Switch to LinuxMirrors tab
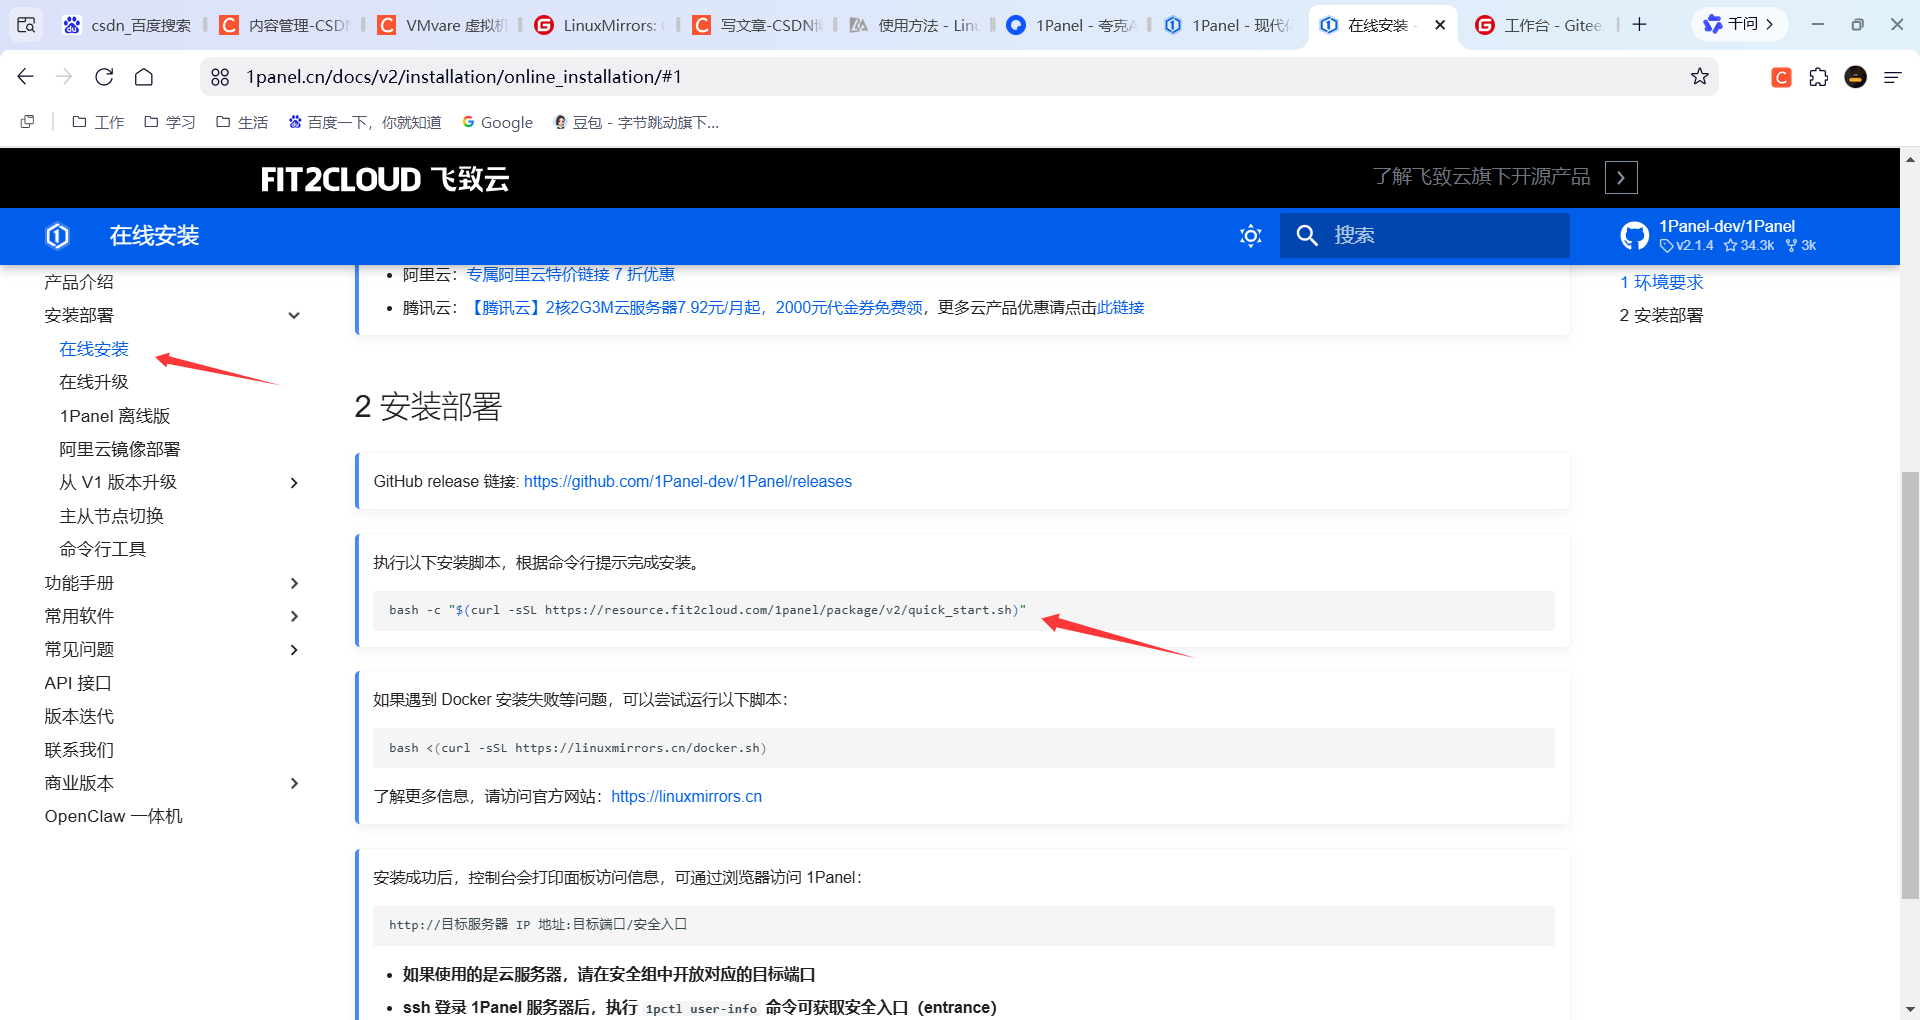 [598, 25]
